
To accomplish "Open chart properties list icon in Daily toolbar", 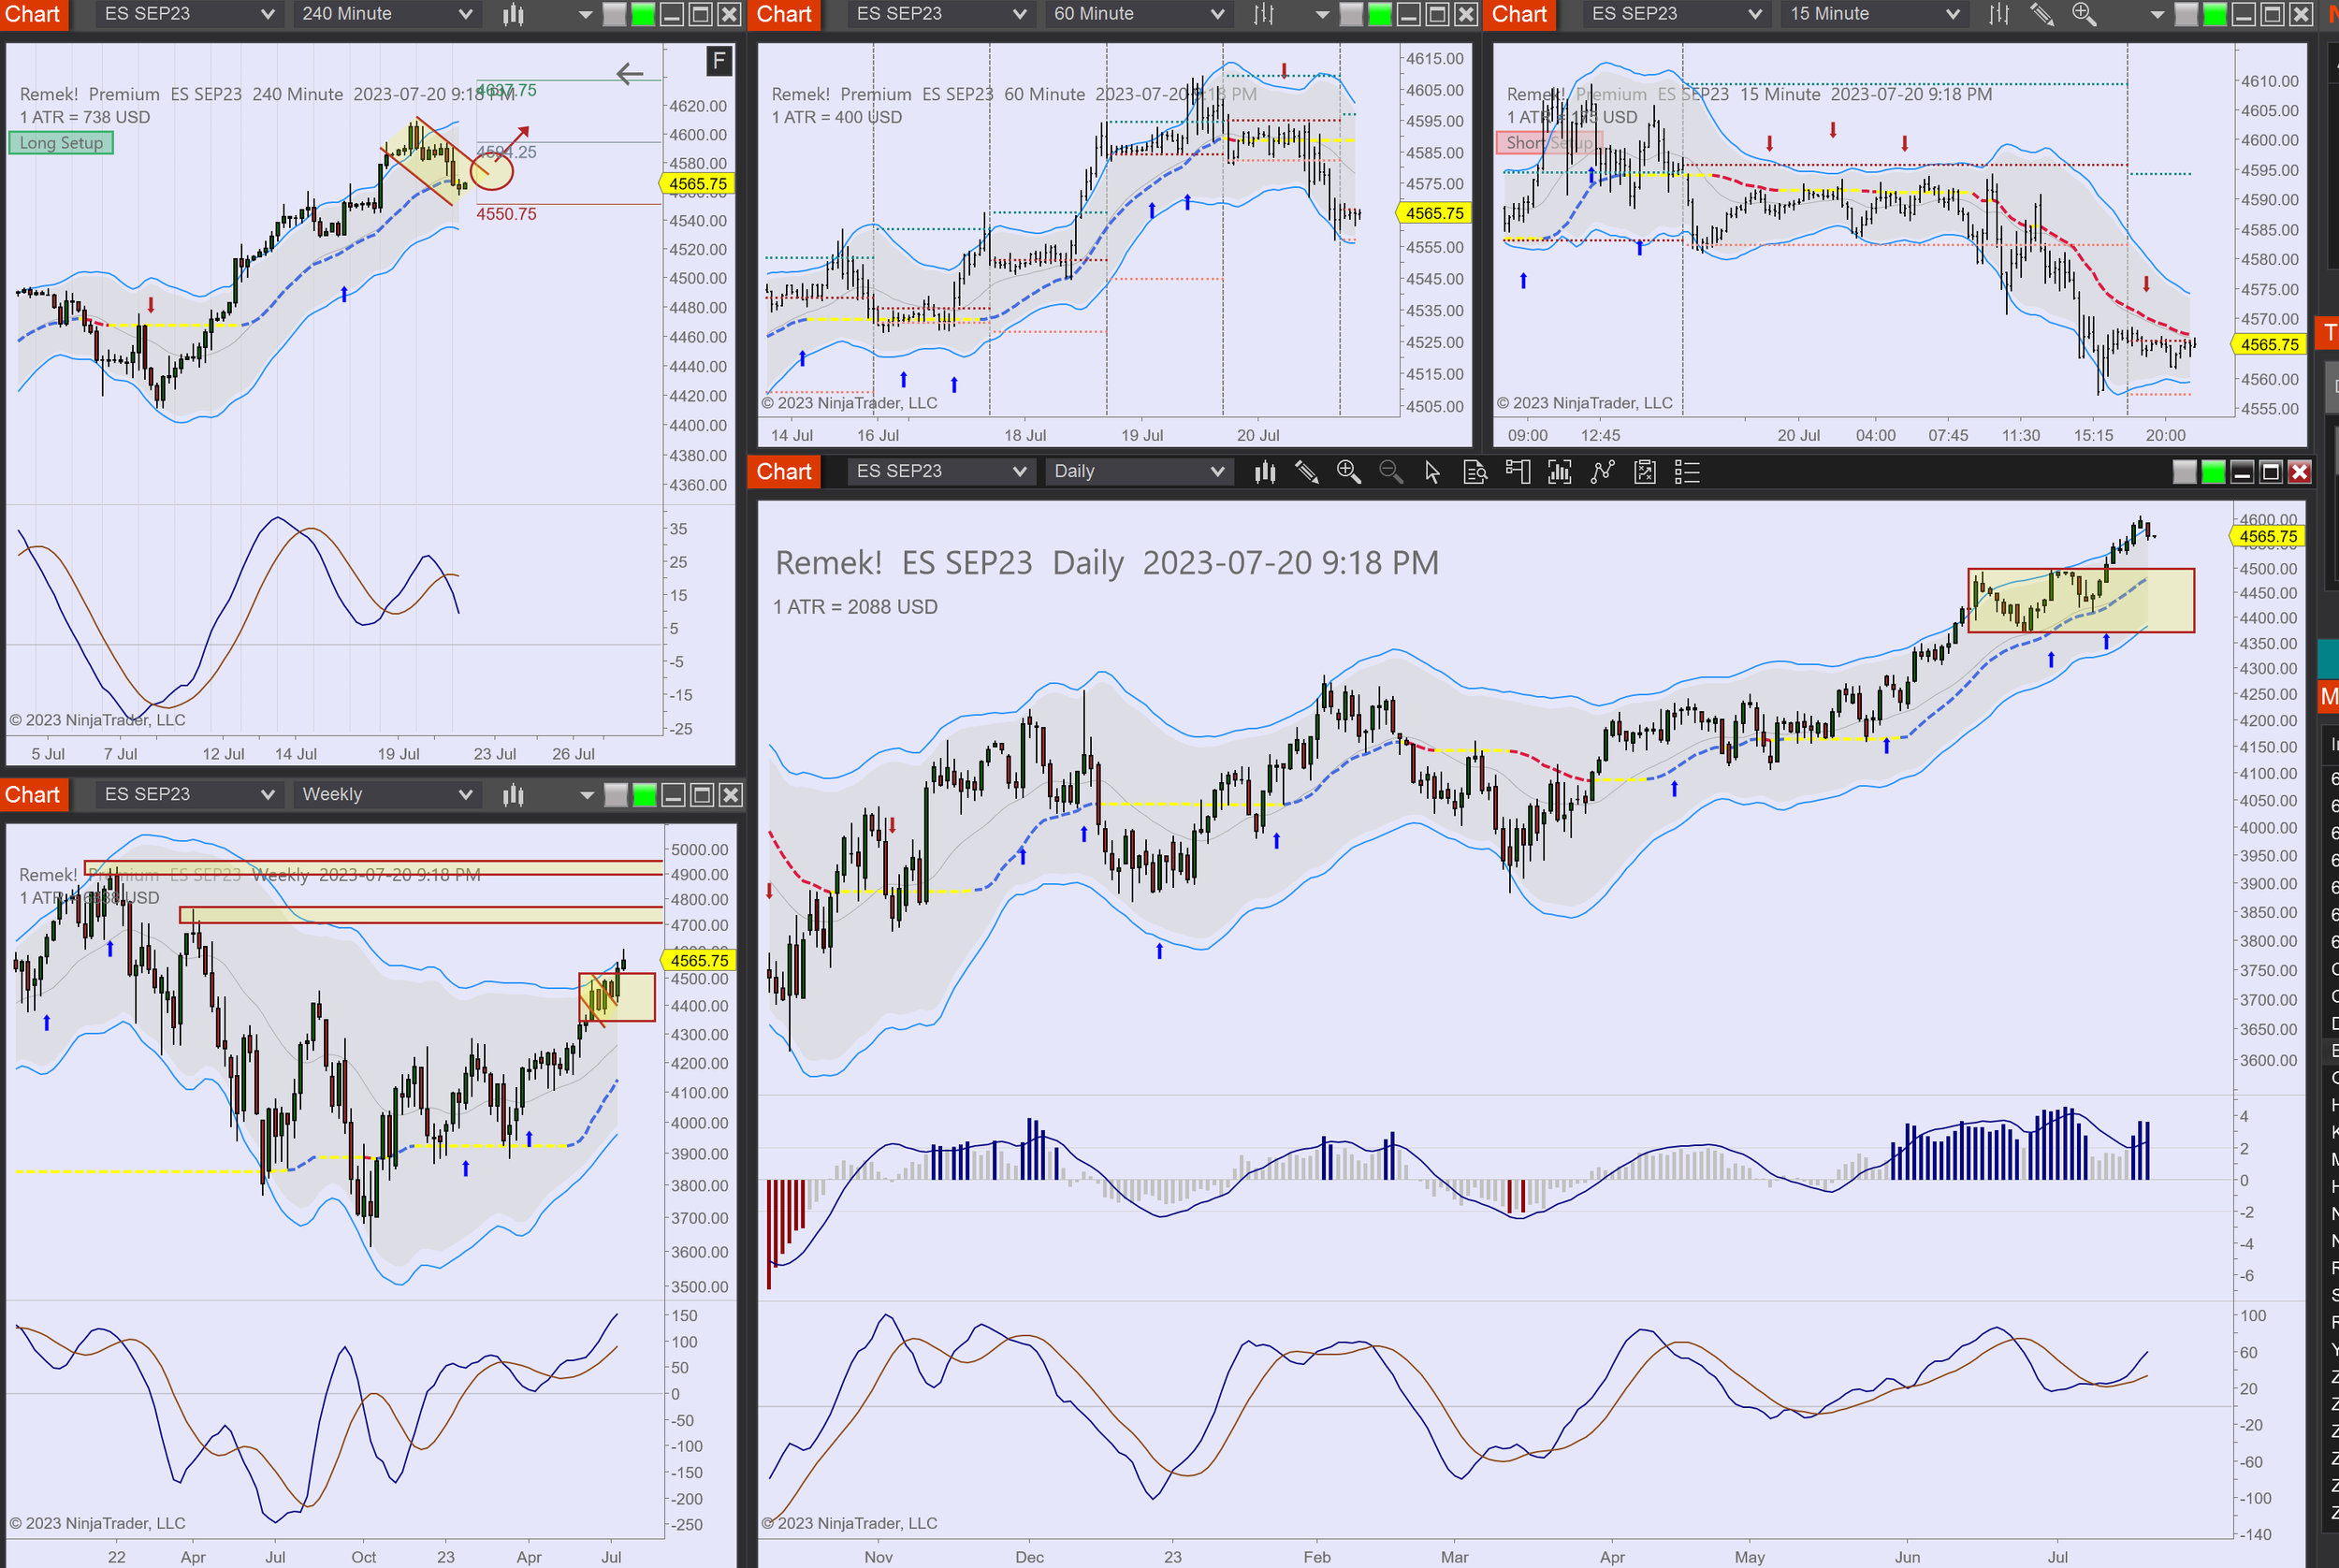I will coord(1687,472).
